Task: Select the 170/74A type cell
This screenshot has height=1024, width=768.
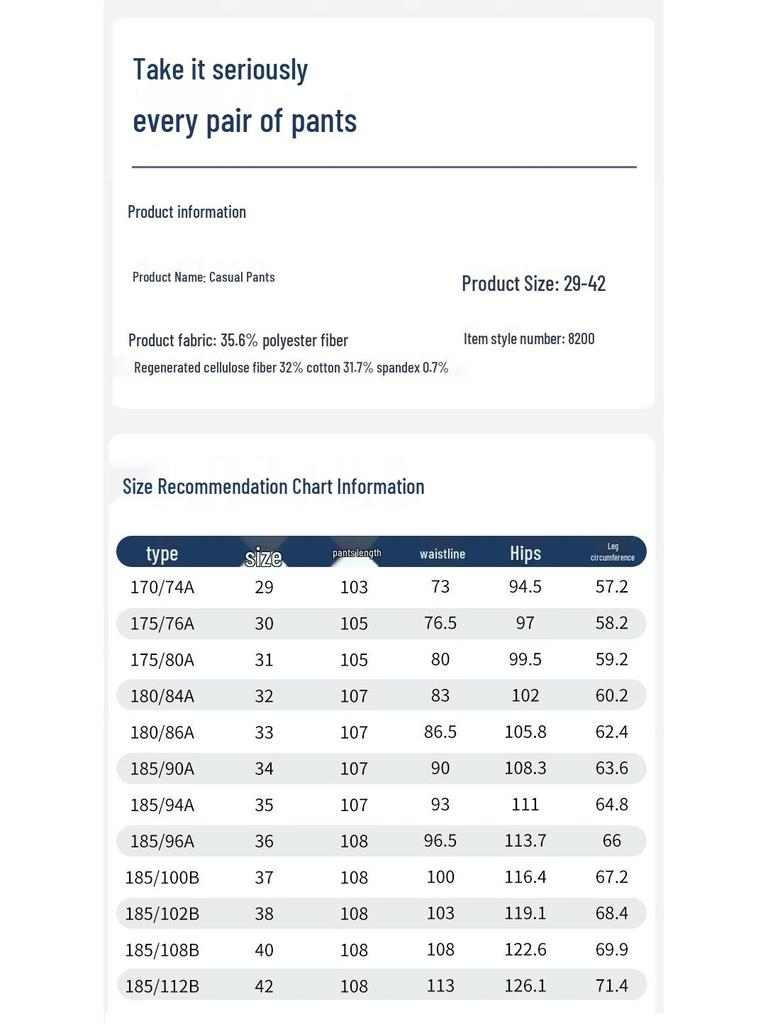Action: [x=162, y=587]
